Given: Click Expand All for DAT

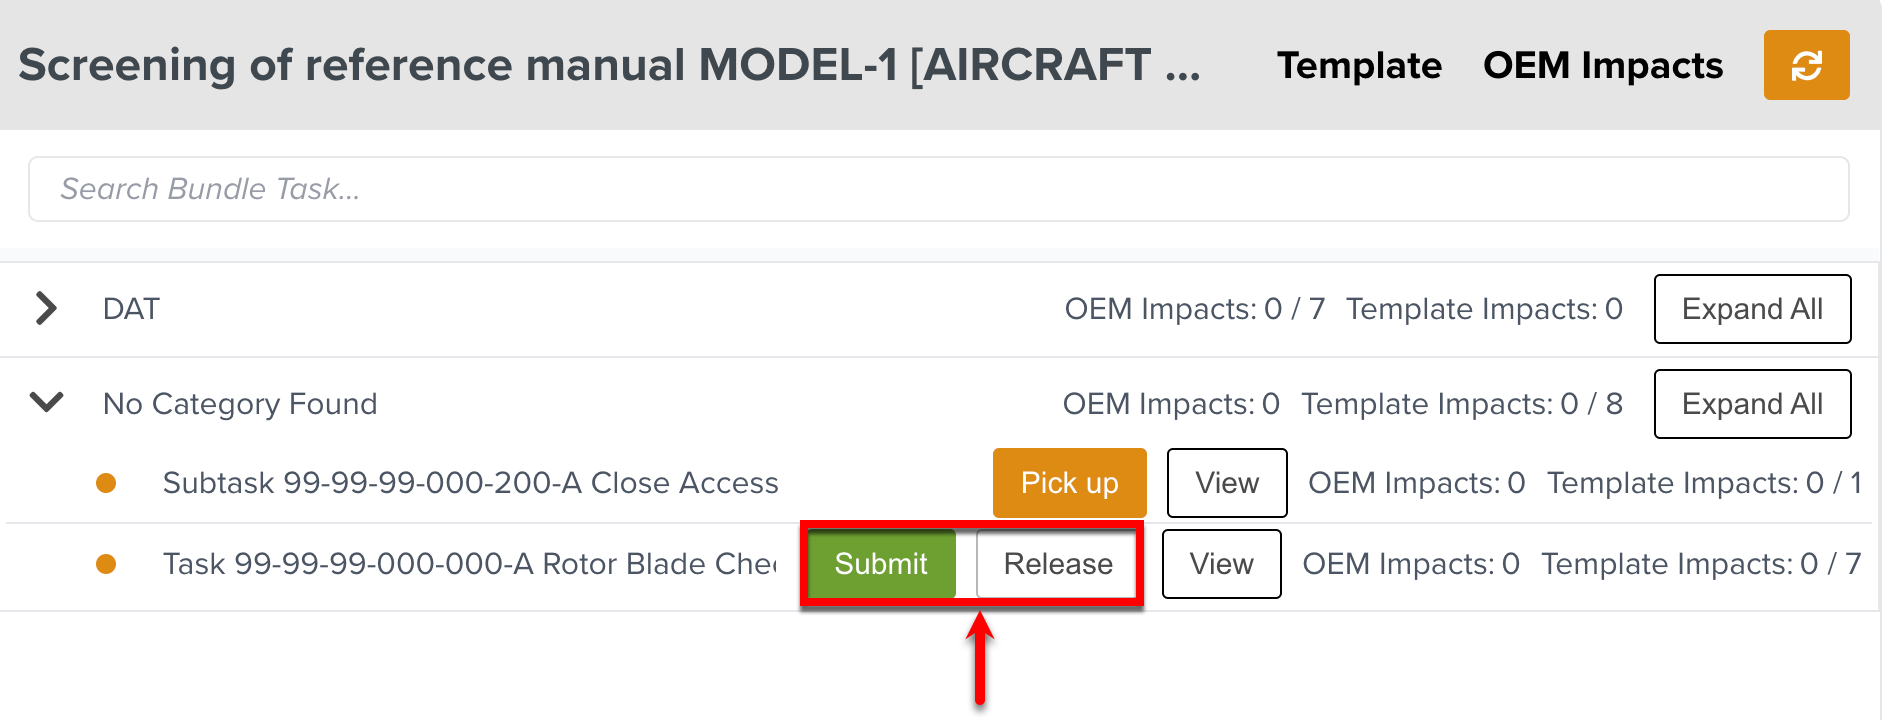Looking at the screenshot, I should [1752, 309].
